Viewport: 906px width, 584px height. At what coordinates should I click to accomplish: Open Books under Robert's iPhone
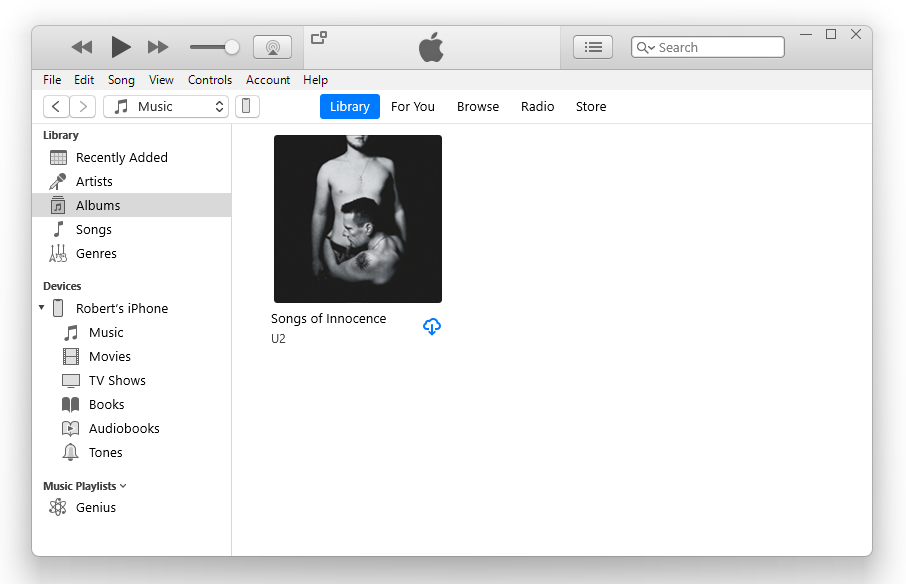[x=132, y=404]
